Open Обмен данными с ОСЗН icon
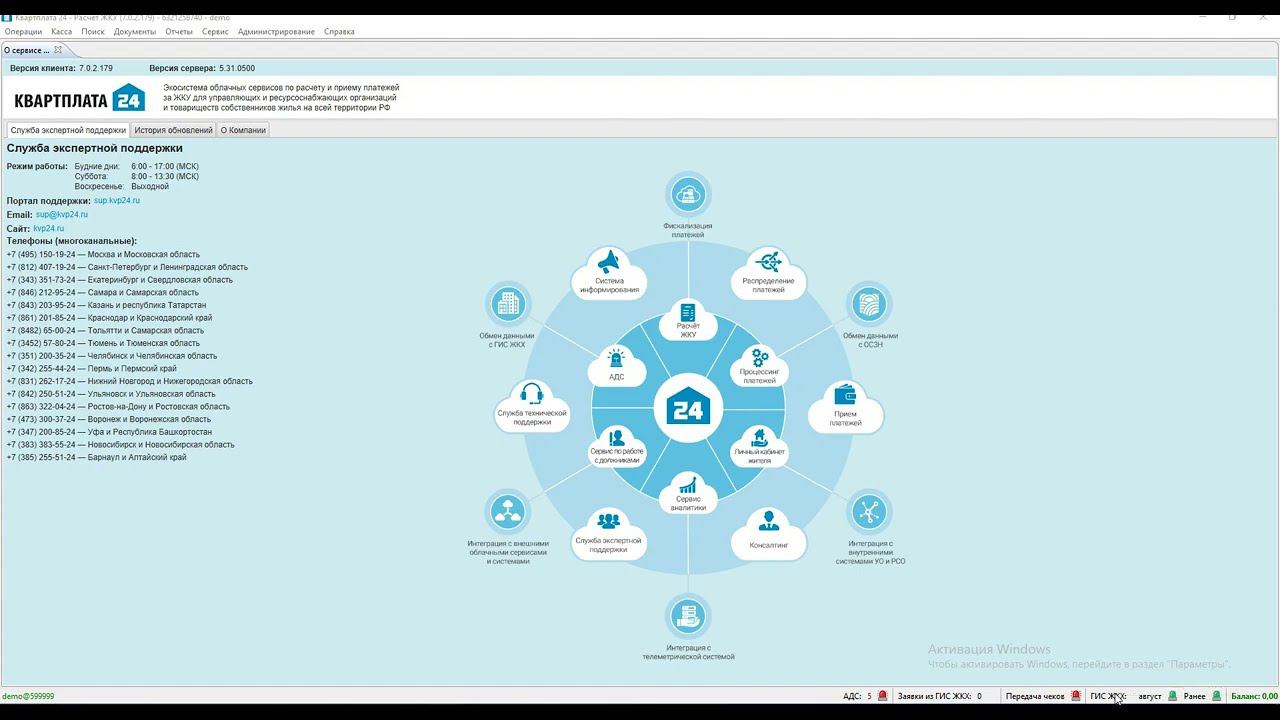Image resolution: width=1280 pixels, height=720 pixels. coord(869,304)
